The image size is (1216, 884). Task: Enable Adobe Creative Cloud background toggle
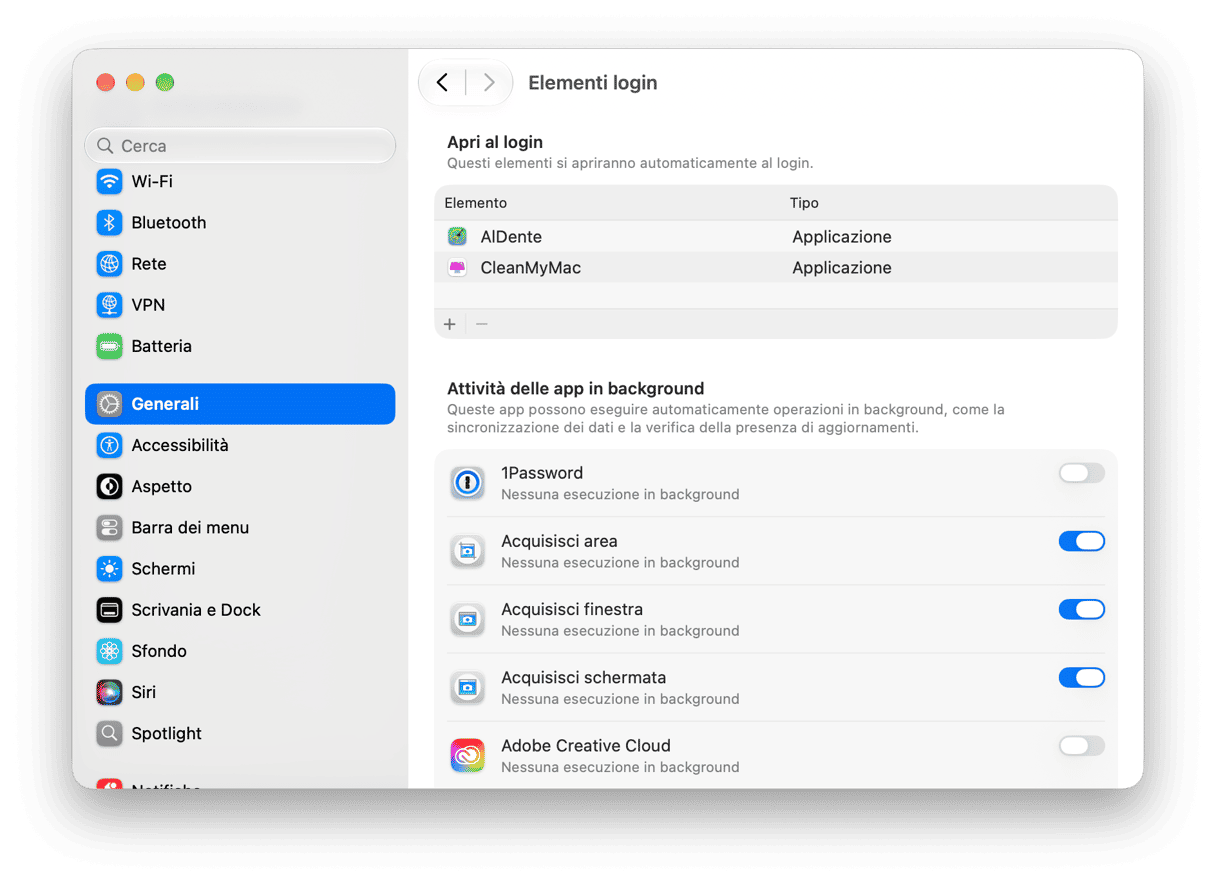tap(1082, 745)
